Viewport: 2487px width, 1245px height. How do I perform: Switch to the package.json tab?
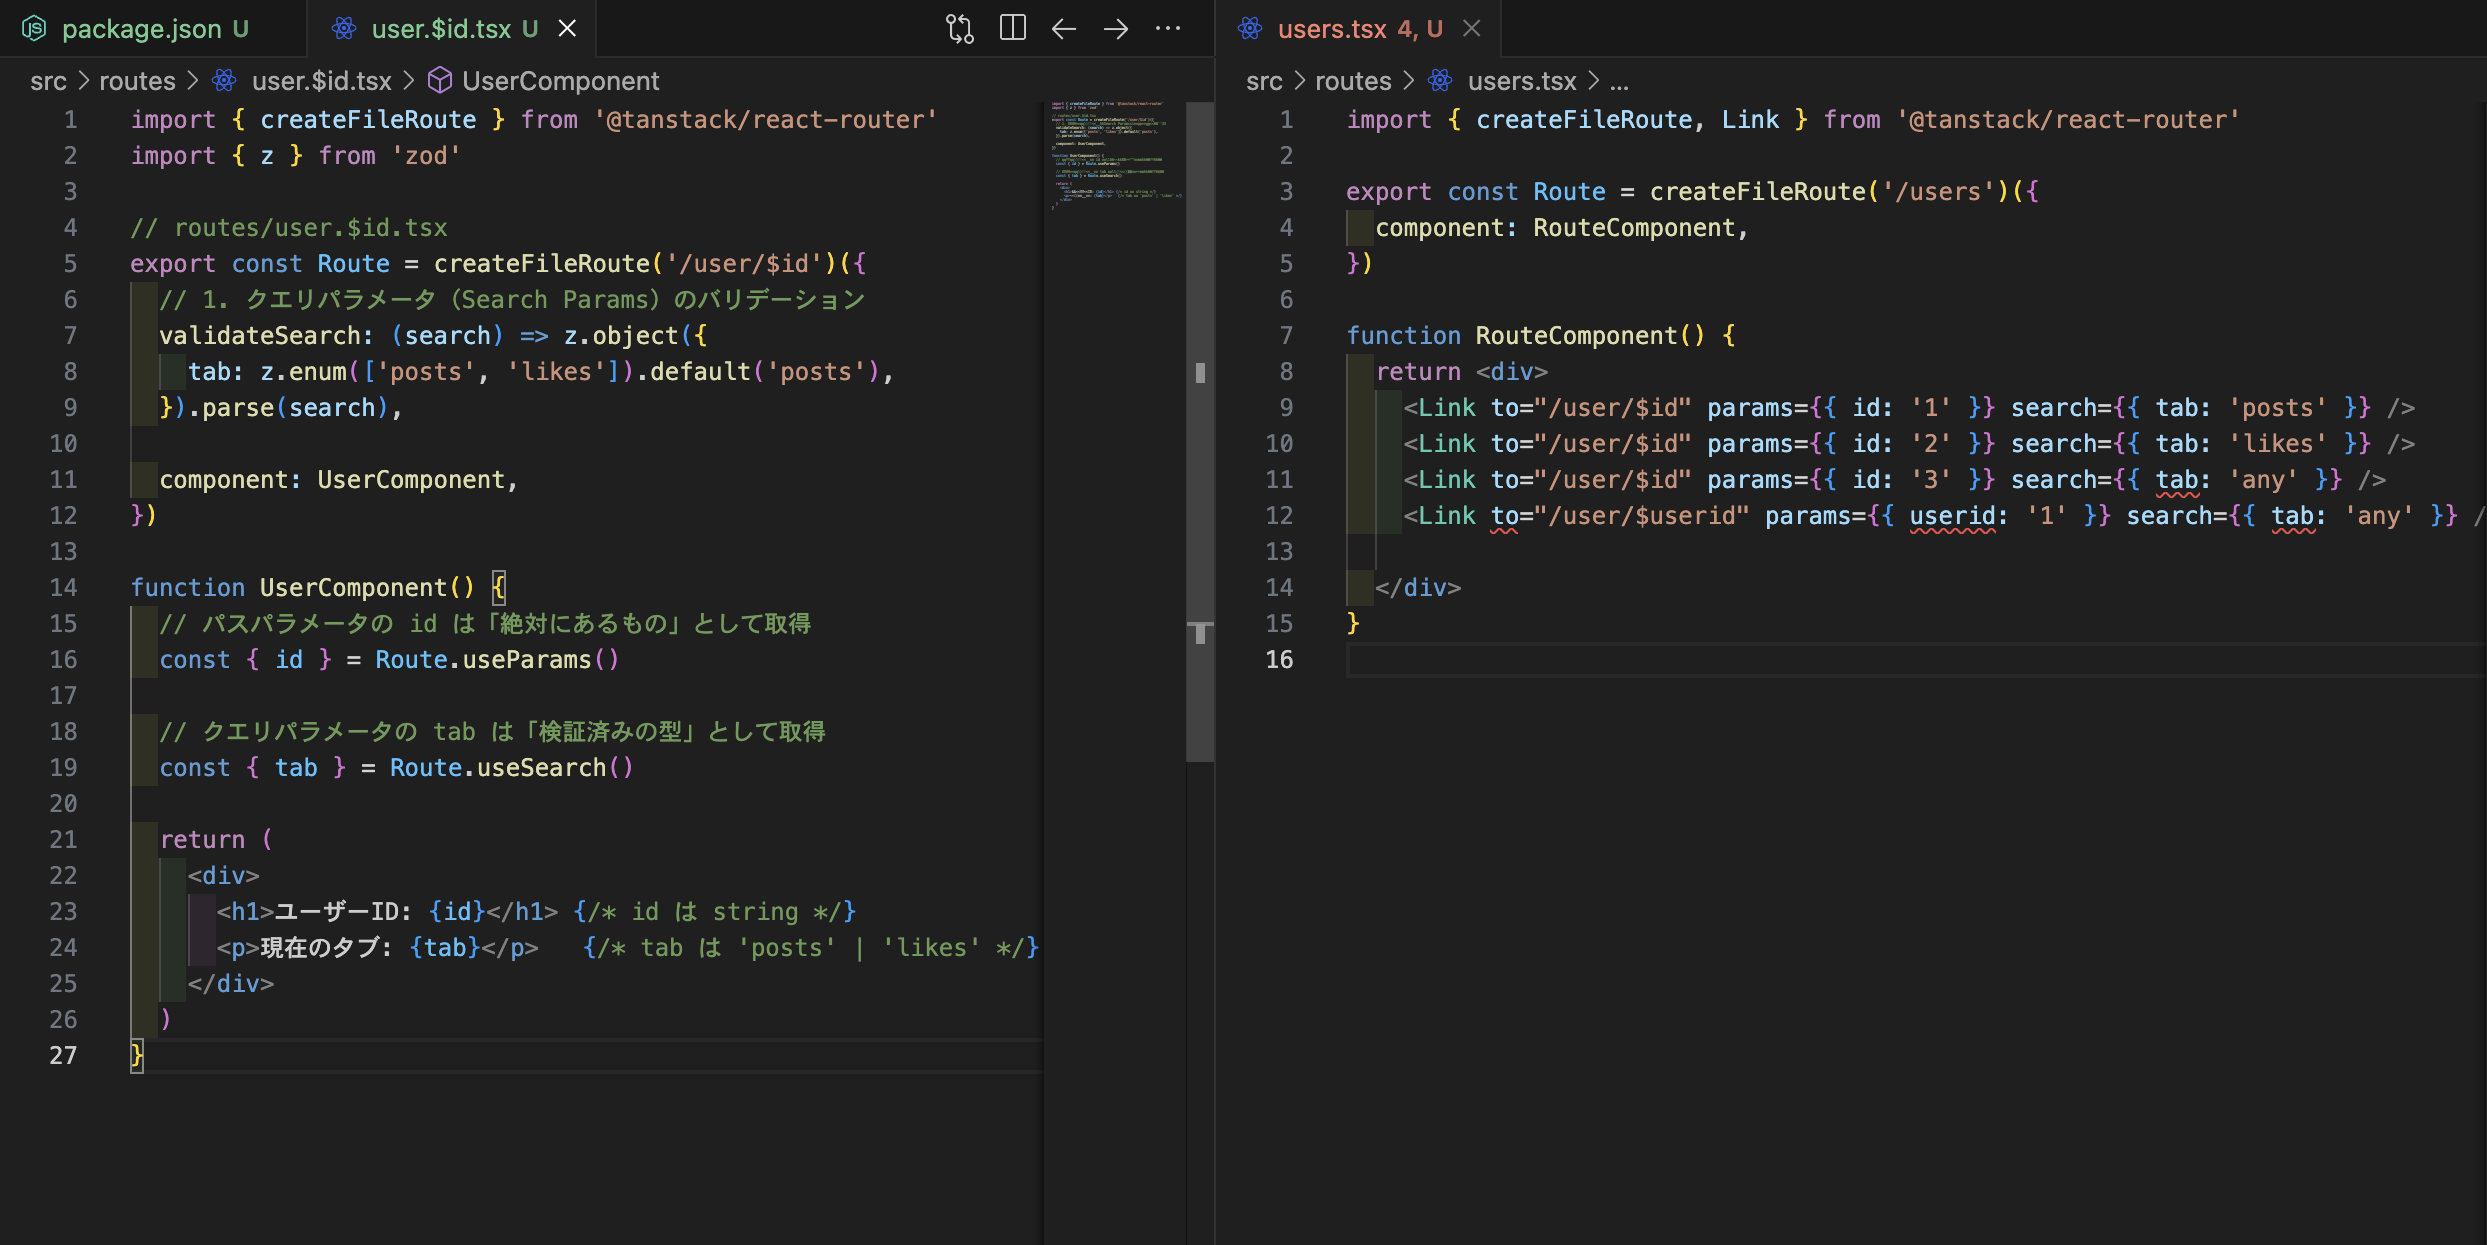tap(141, 29)
